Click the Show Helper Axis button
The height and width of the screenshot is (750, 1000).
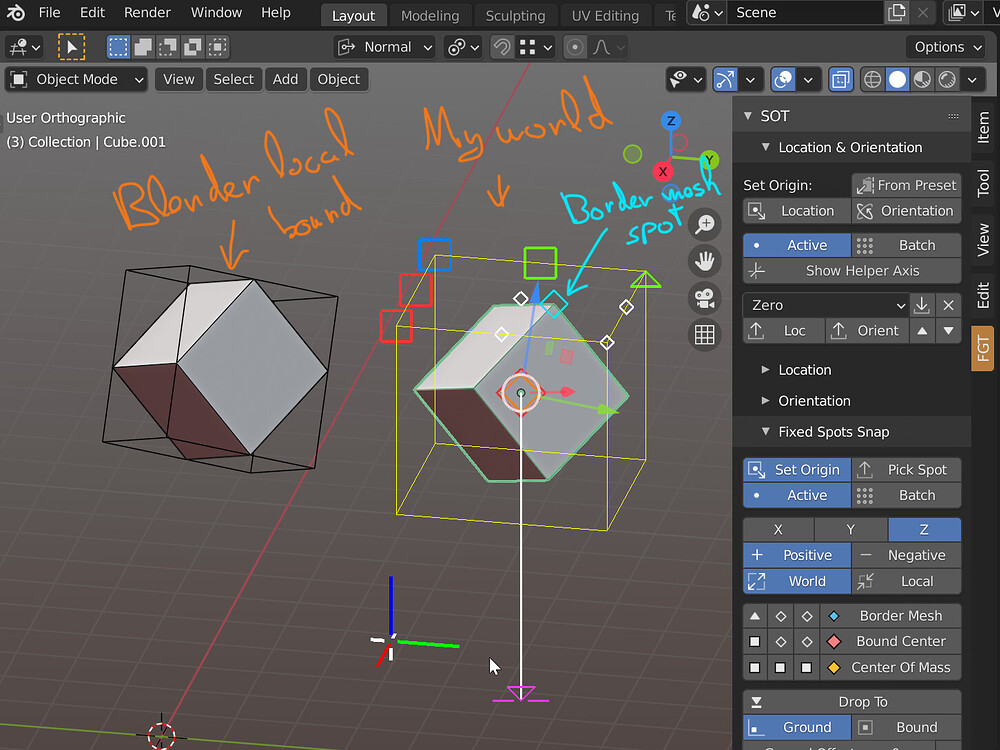point(852,270)
